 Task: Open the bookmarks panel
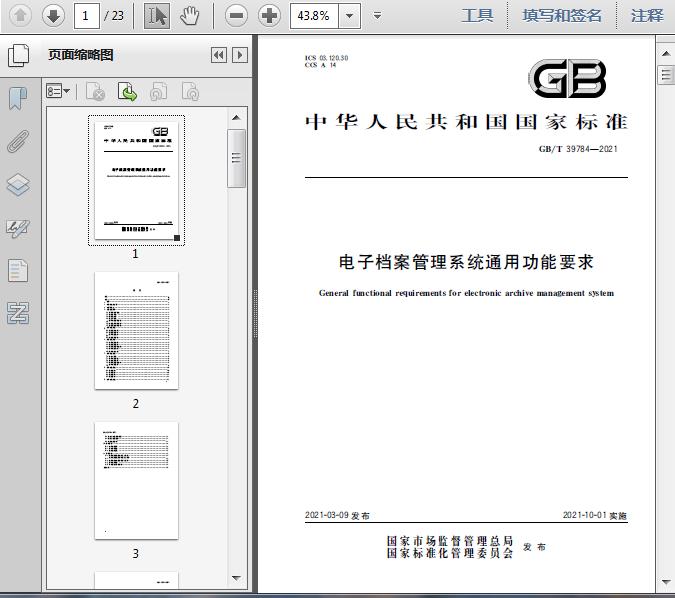pyautogui.click(x=18, y=98)
